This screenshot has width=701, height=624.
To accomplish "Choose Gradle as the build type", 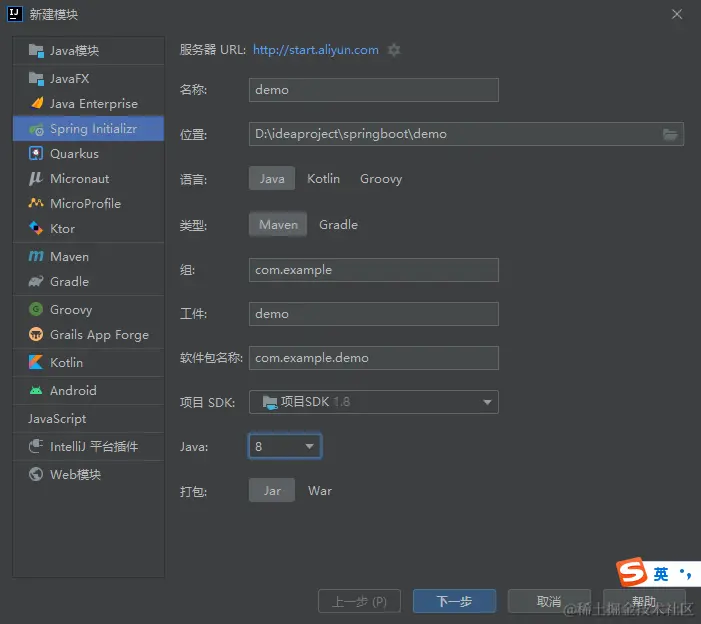I will pos(338,224).
